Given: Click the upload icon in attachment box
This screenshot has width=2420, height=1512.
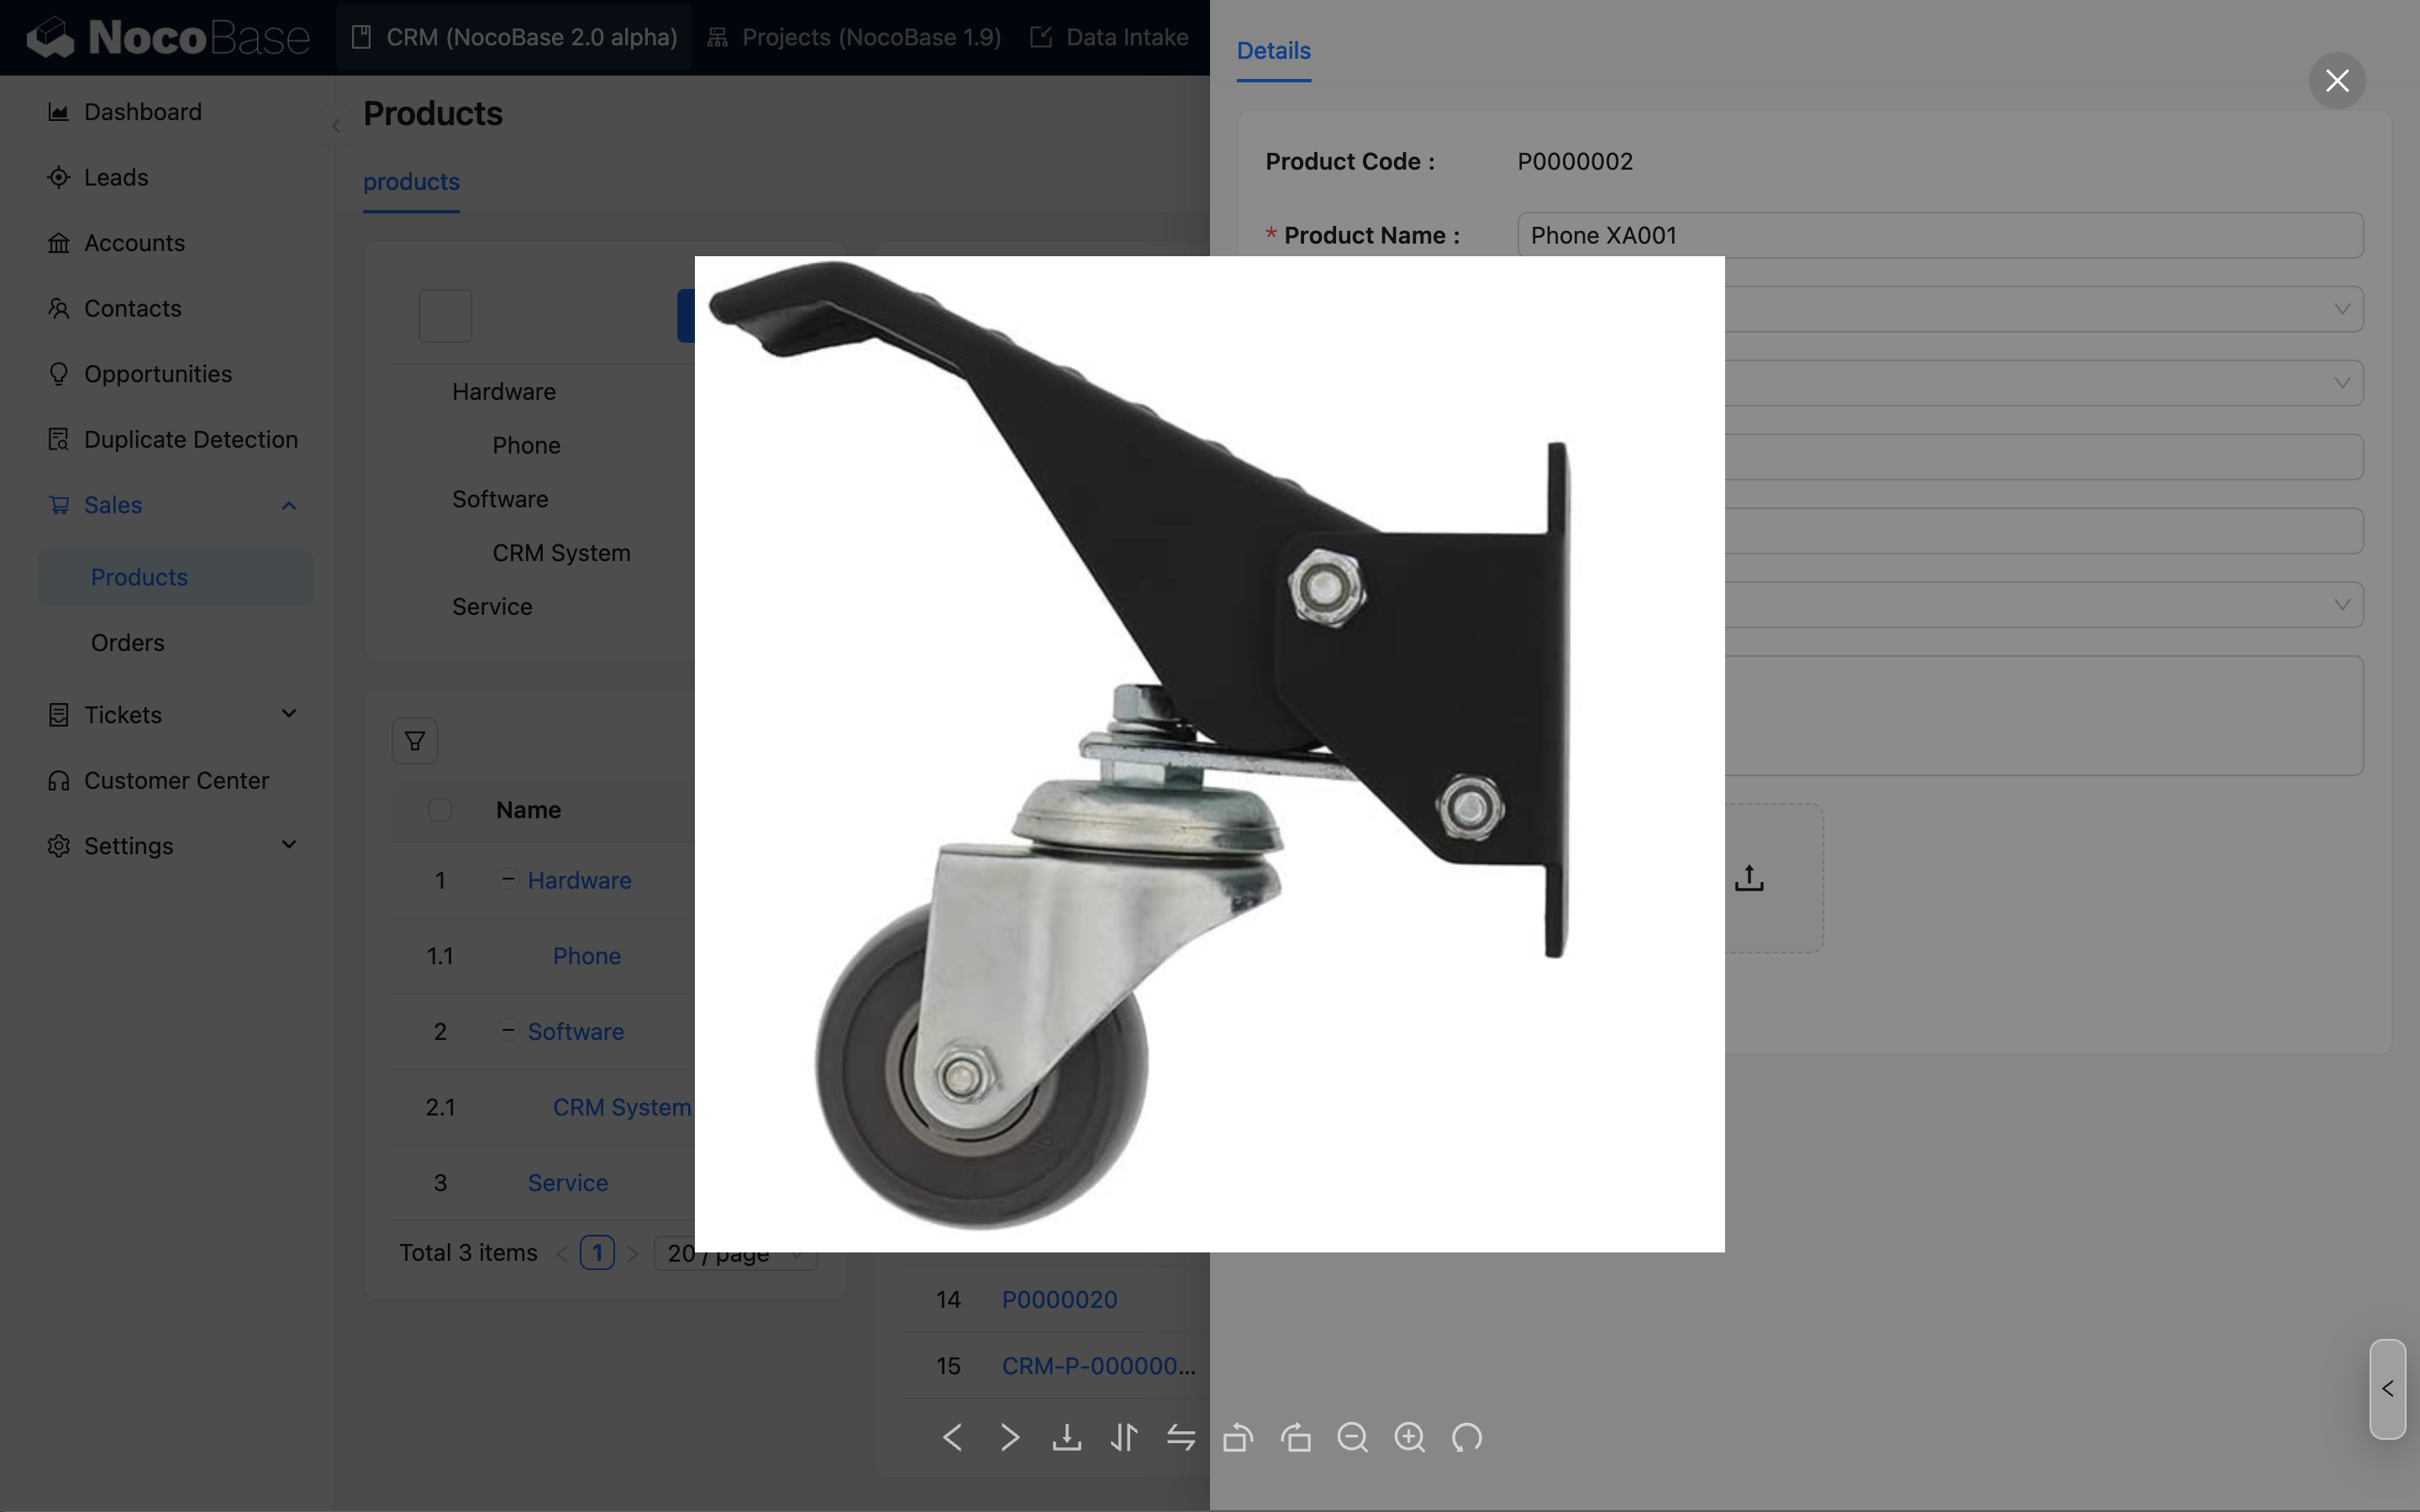Looking at the screenshot, I should pos(1749,878).
